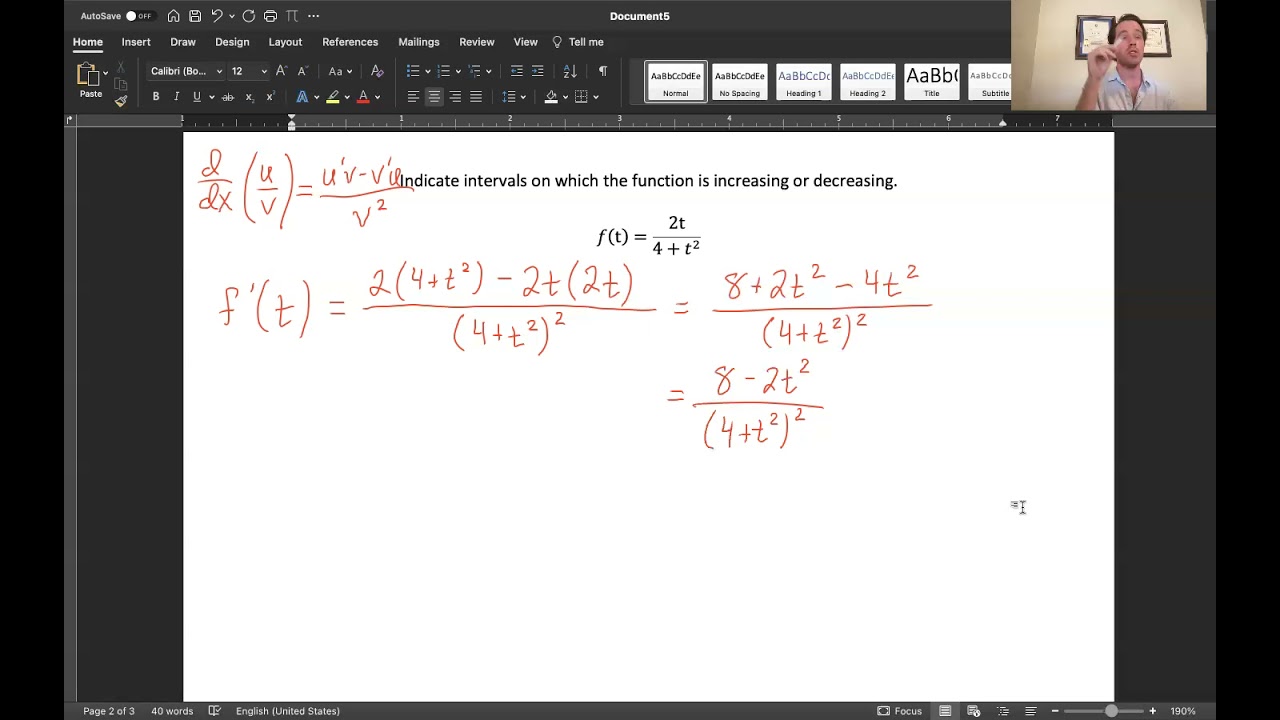
Task: Undo the last action
Action: click(216, 16)
